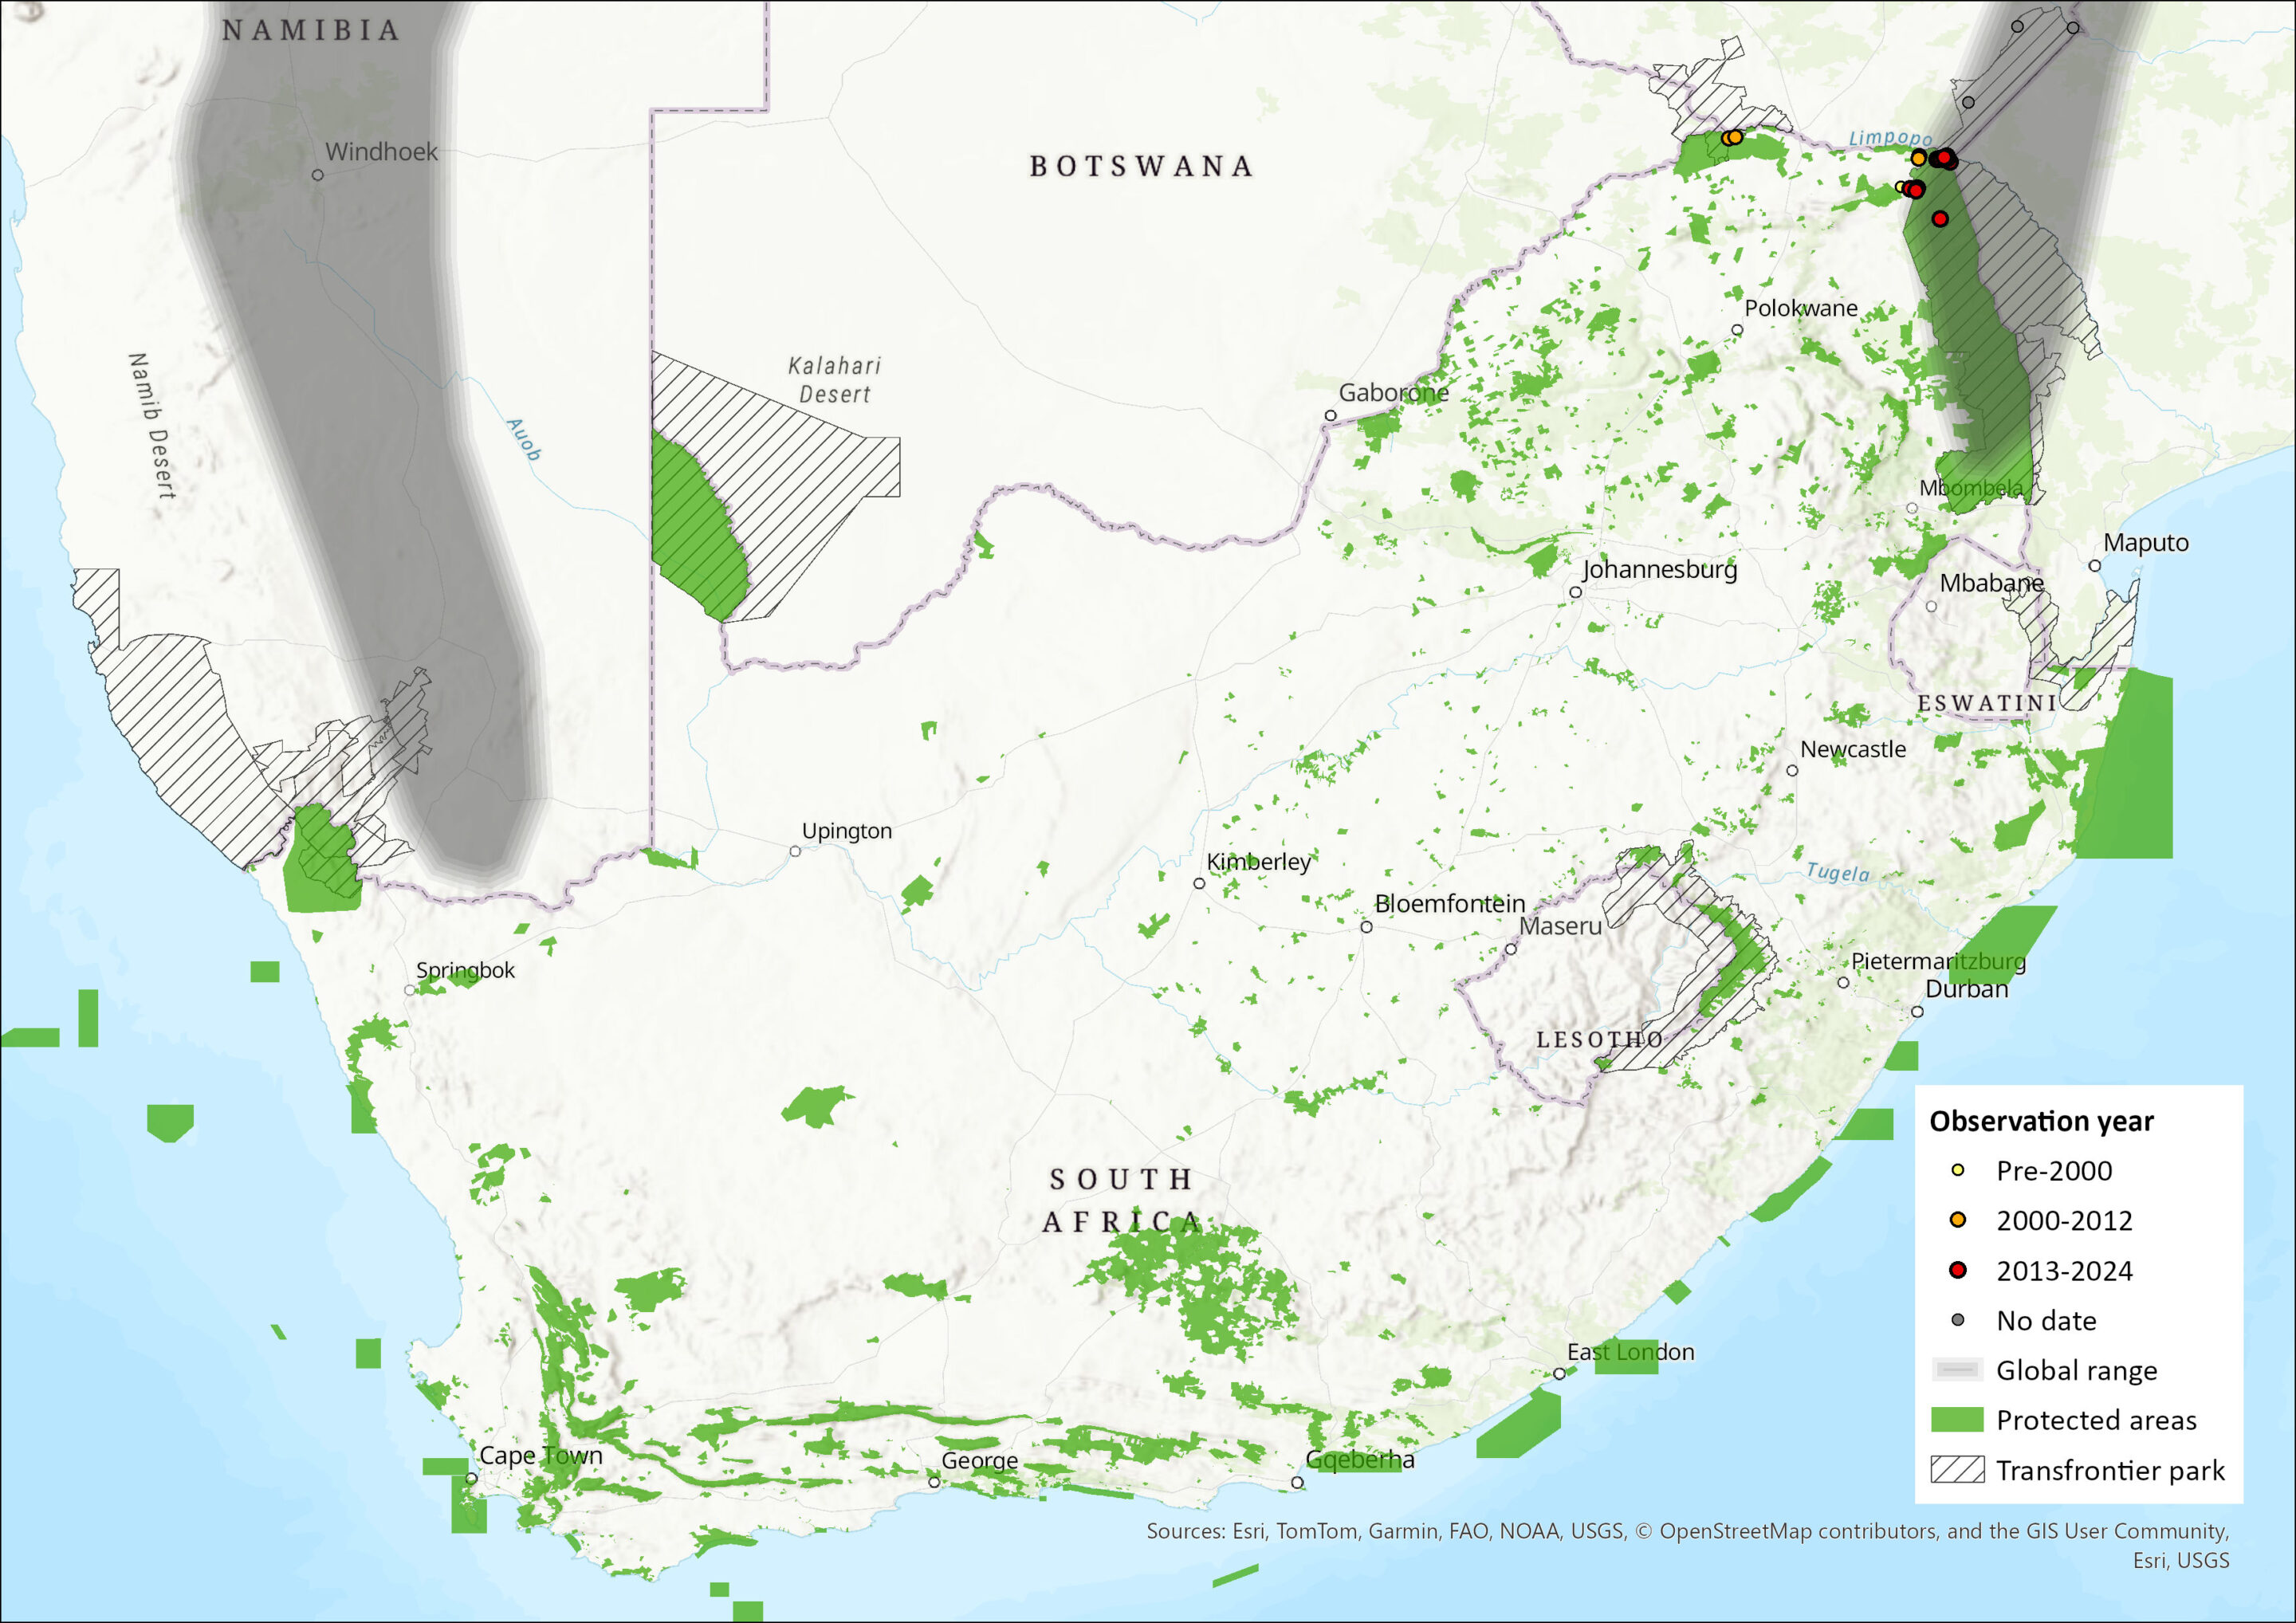Viewport: 2296px width, 1623px height.
Task: Click the BOTSWANA country label
Action: tap(1141, 166)
